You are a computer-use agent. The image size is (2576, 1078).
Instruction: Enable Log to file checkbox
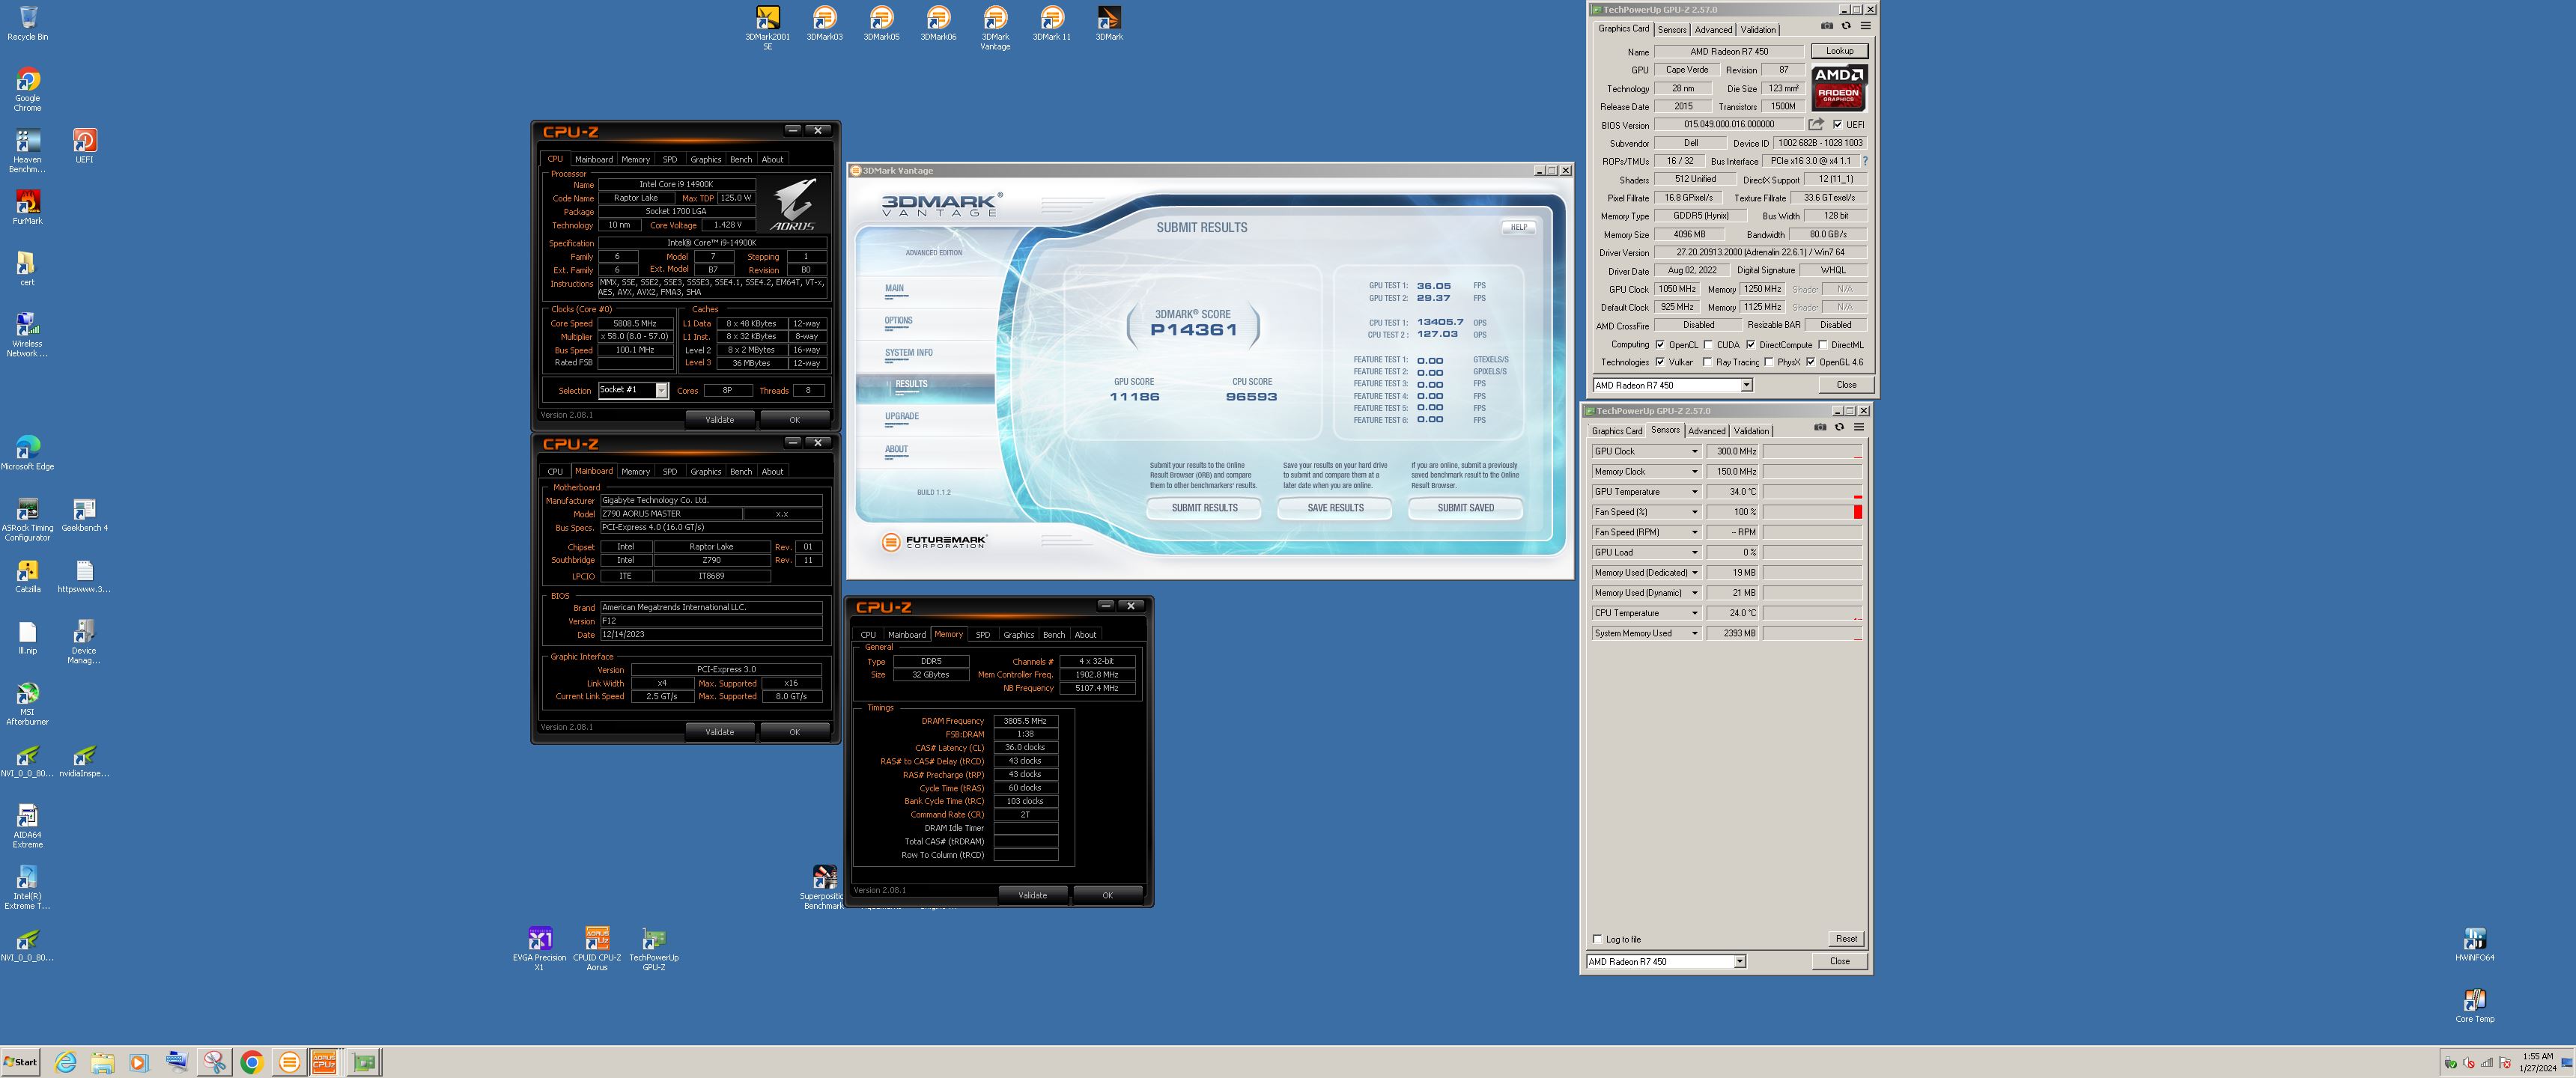pos(1597,939)
